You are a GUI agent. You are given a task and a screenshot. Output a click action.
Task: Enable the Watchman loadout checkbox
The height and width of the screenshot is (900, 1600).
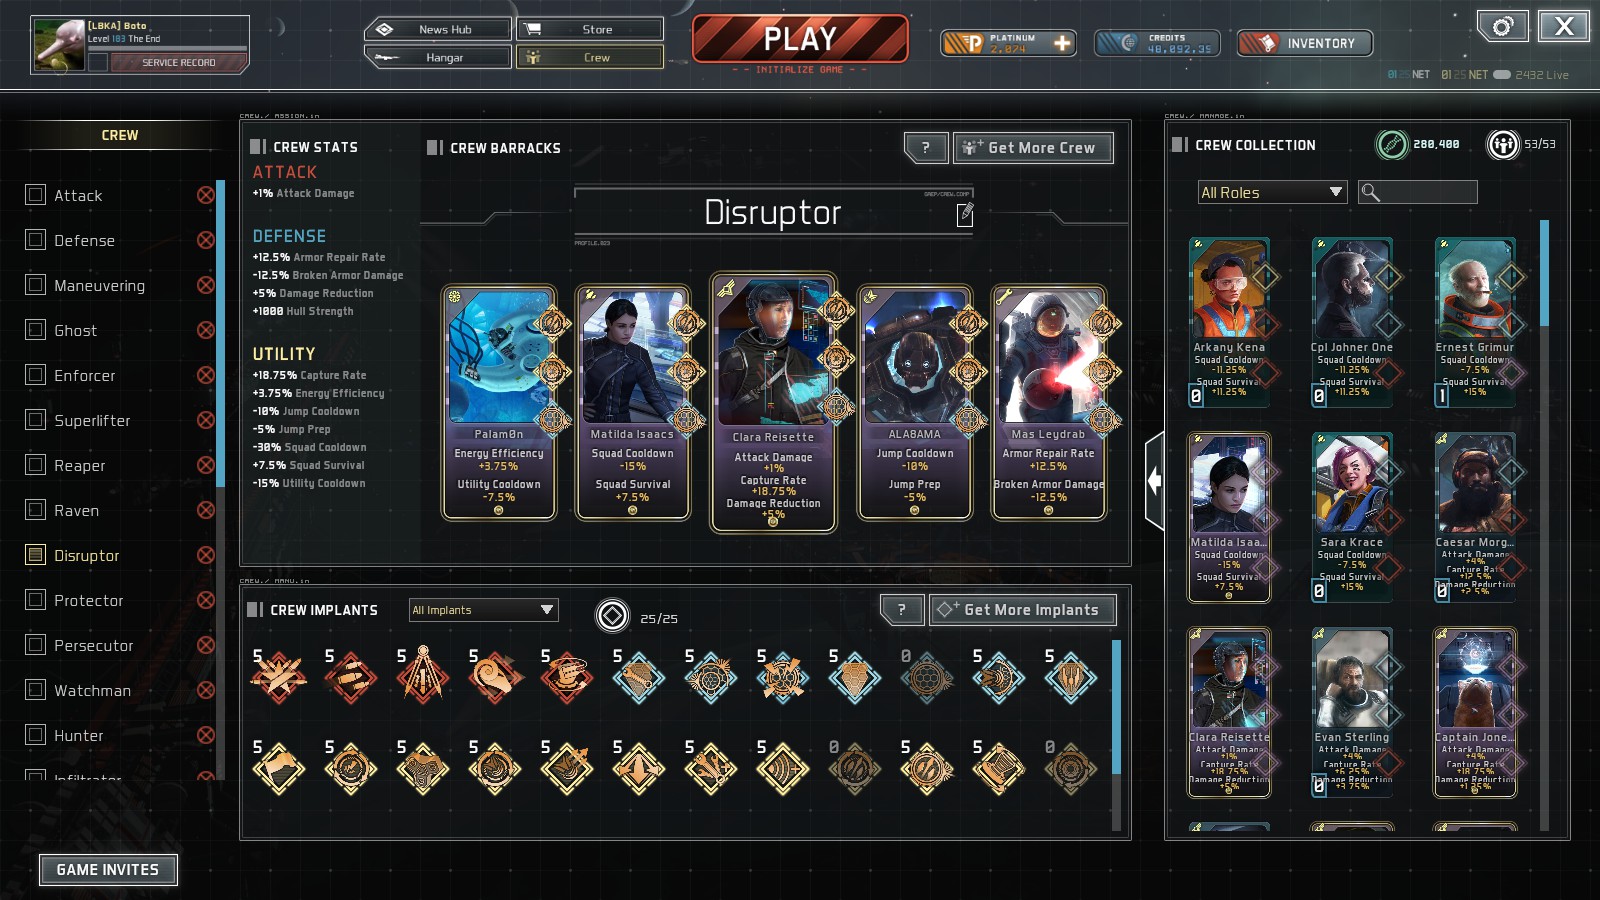pyautogui.click(x=36, y=689)
